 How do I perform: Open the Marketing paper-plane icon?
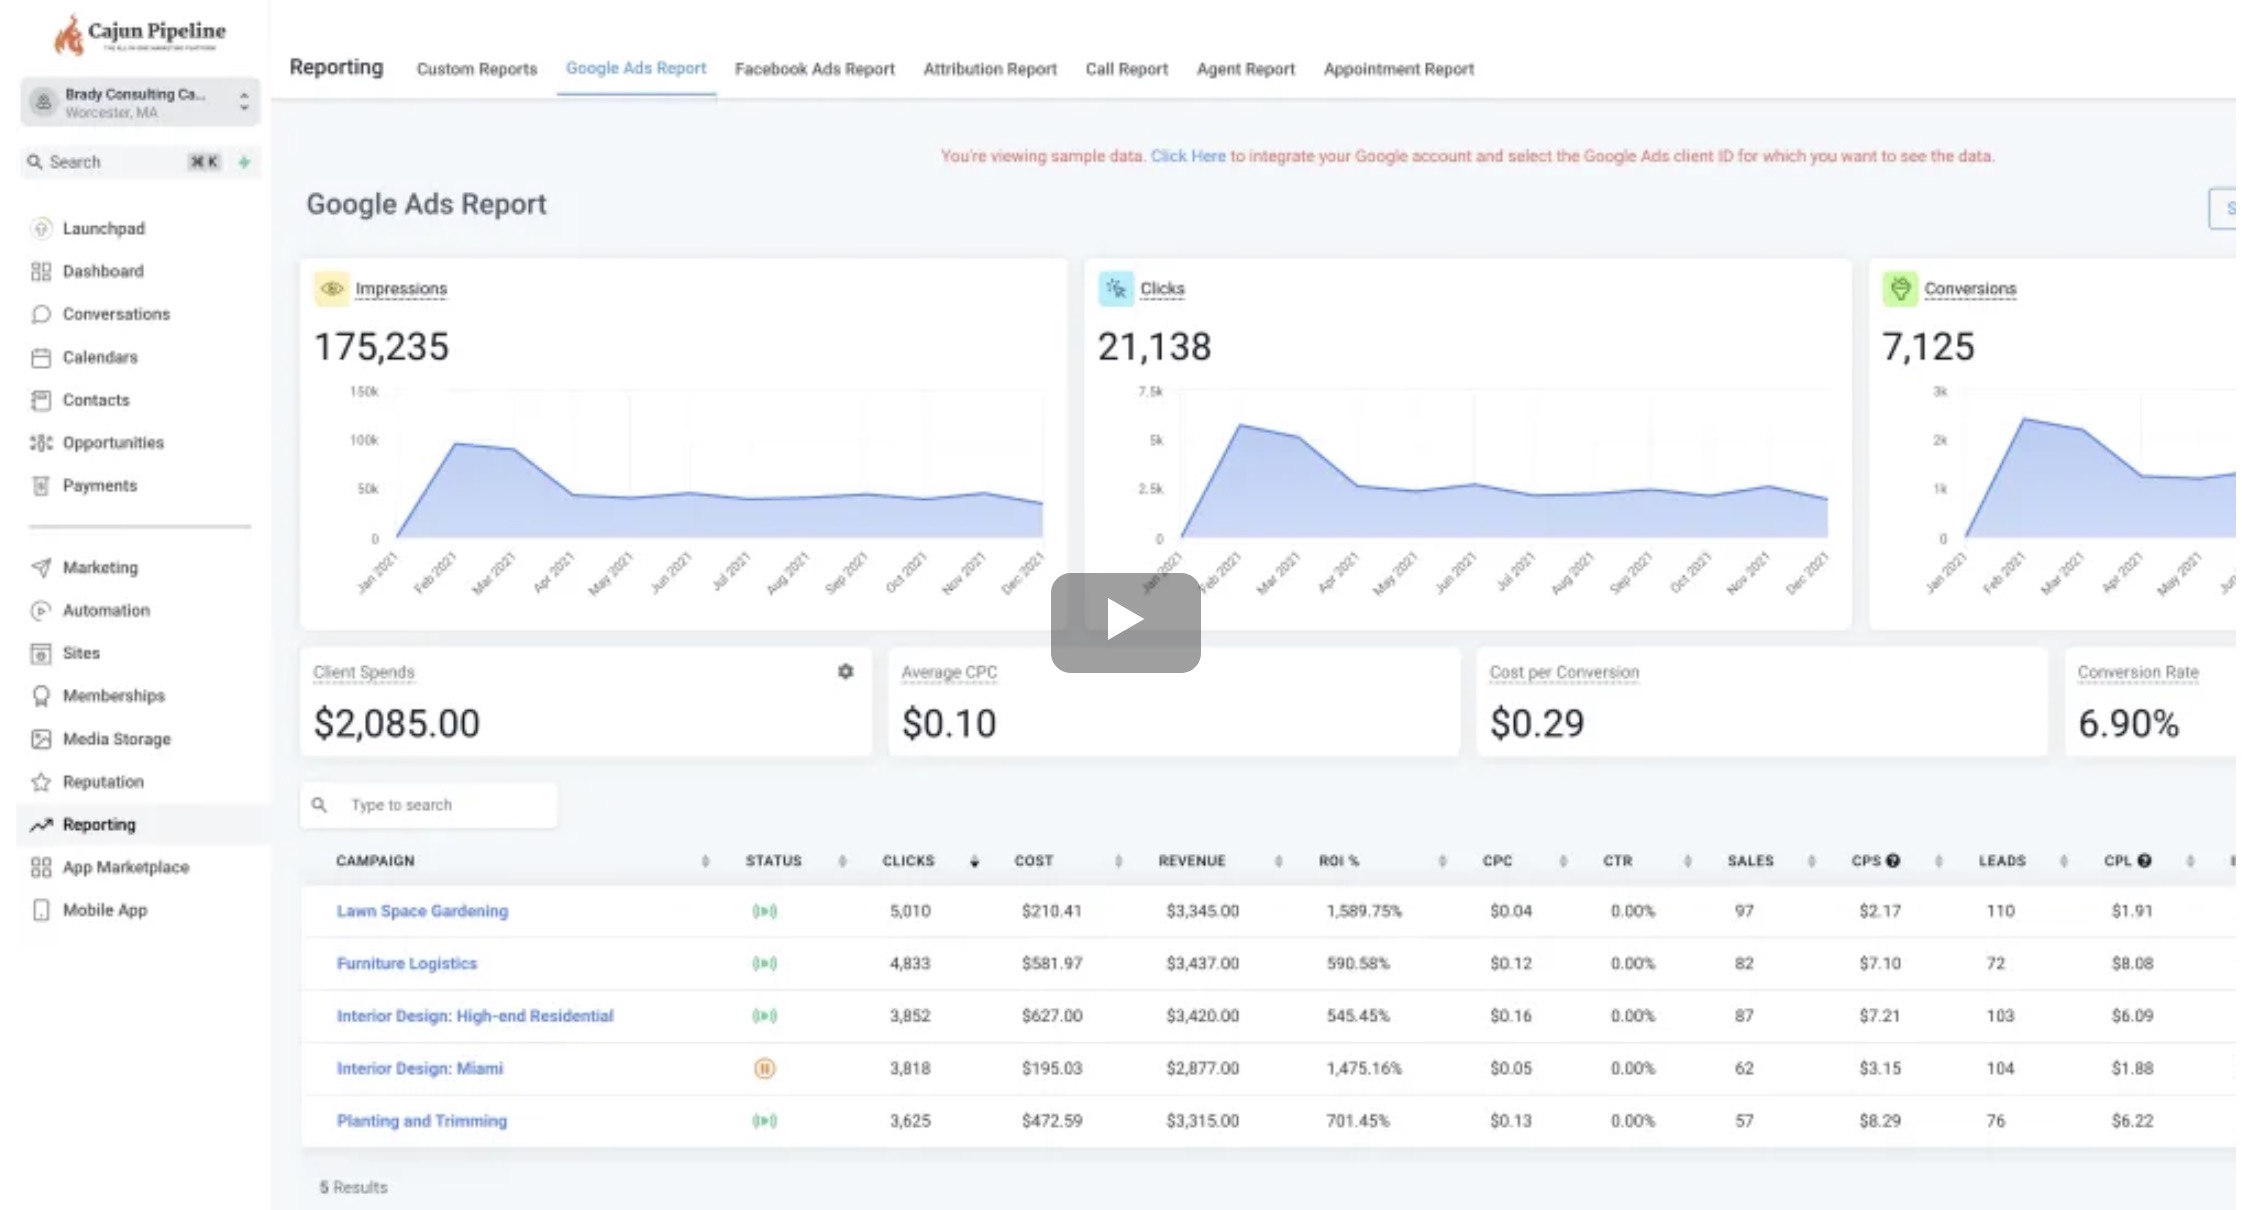coord(41,568)
